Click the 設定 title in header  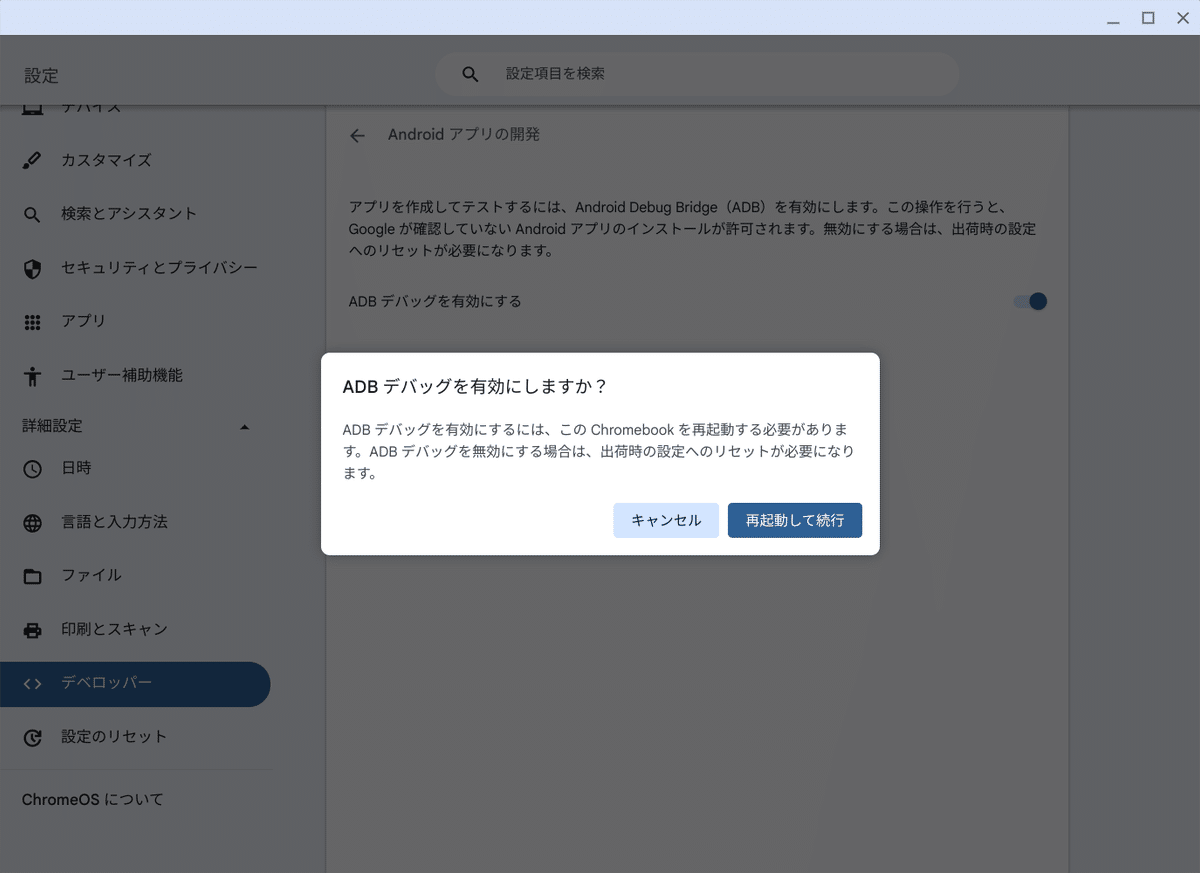point(41,76)
